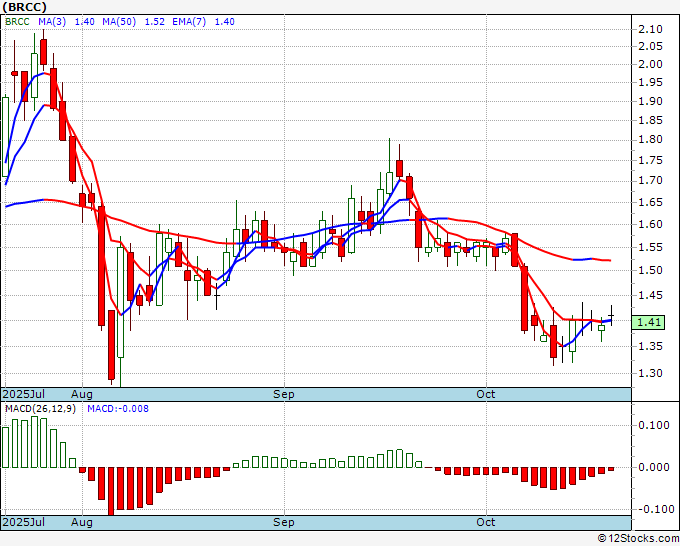Click the September peak candle near 1.80

(399, 168)
